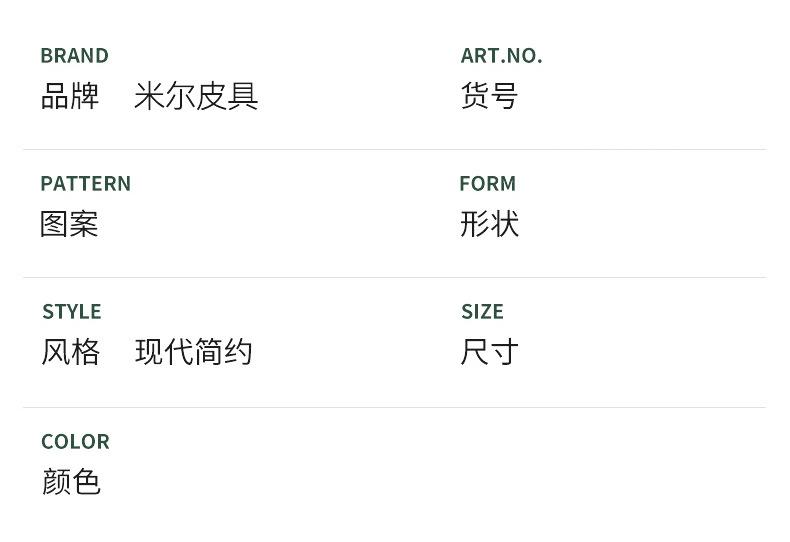Image resolution: width=790 pixels, height=542 pixels.
Task: Select the 货号 label text
Action: click(489, 96)
